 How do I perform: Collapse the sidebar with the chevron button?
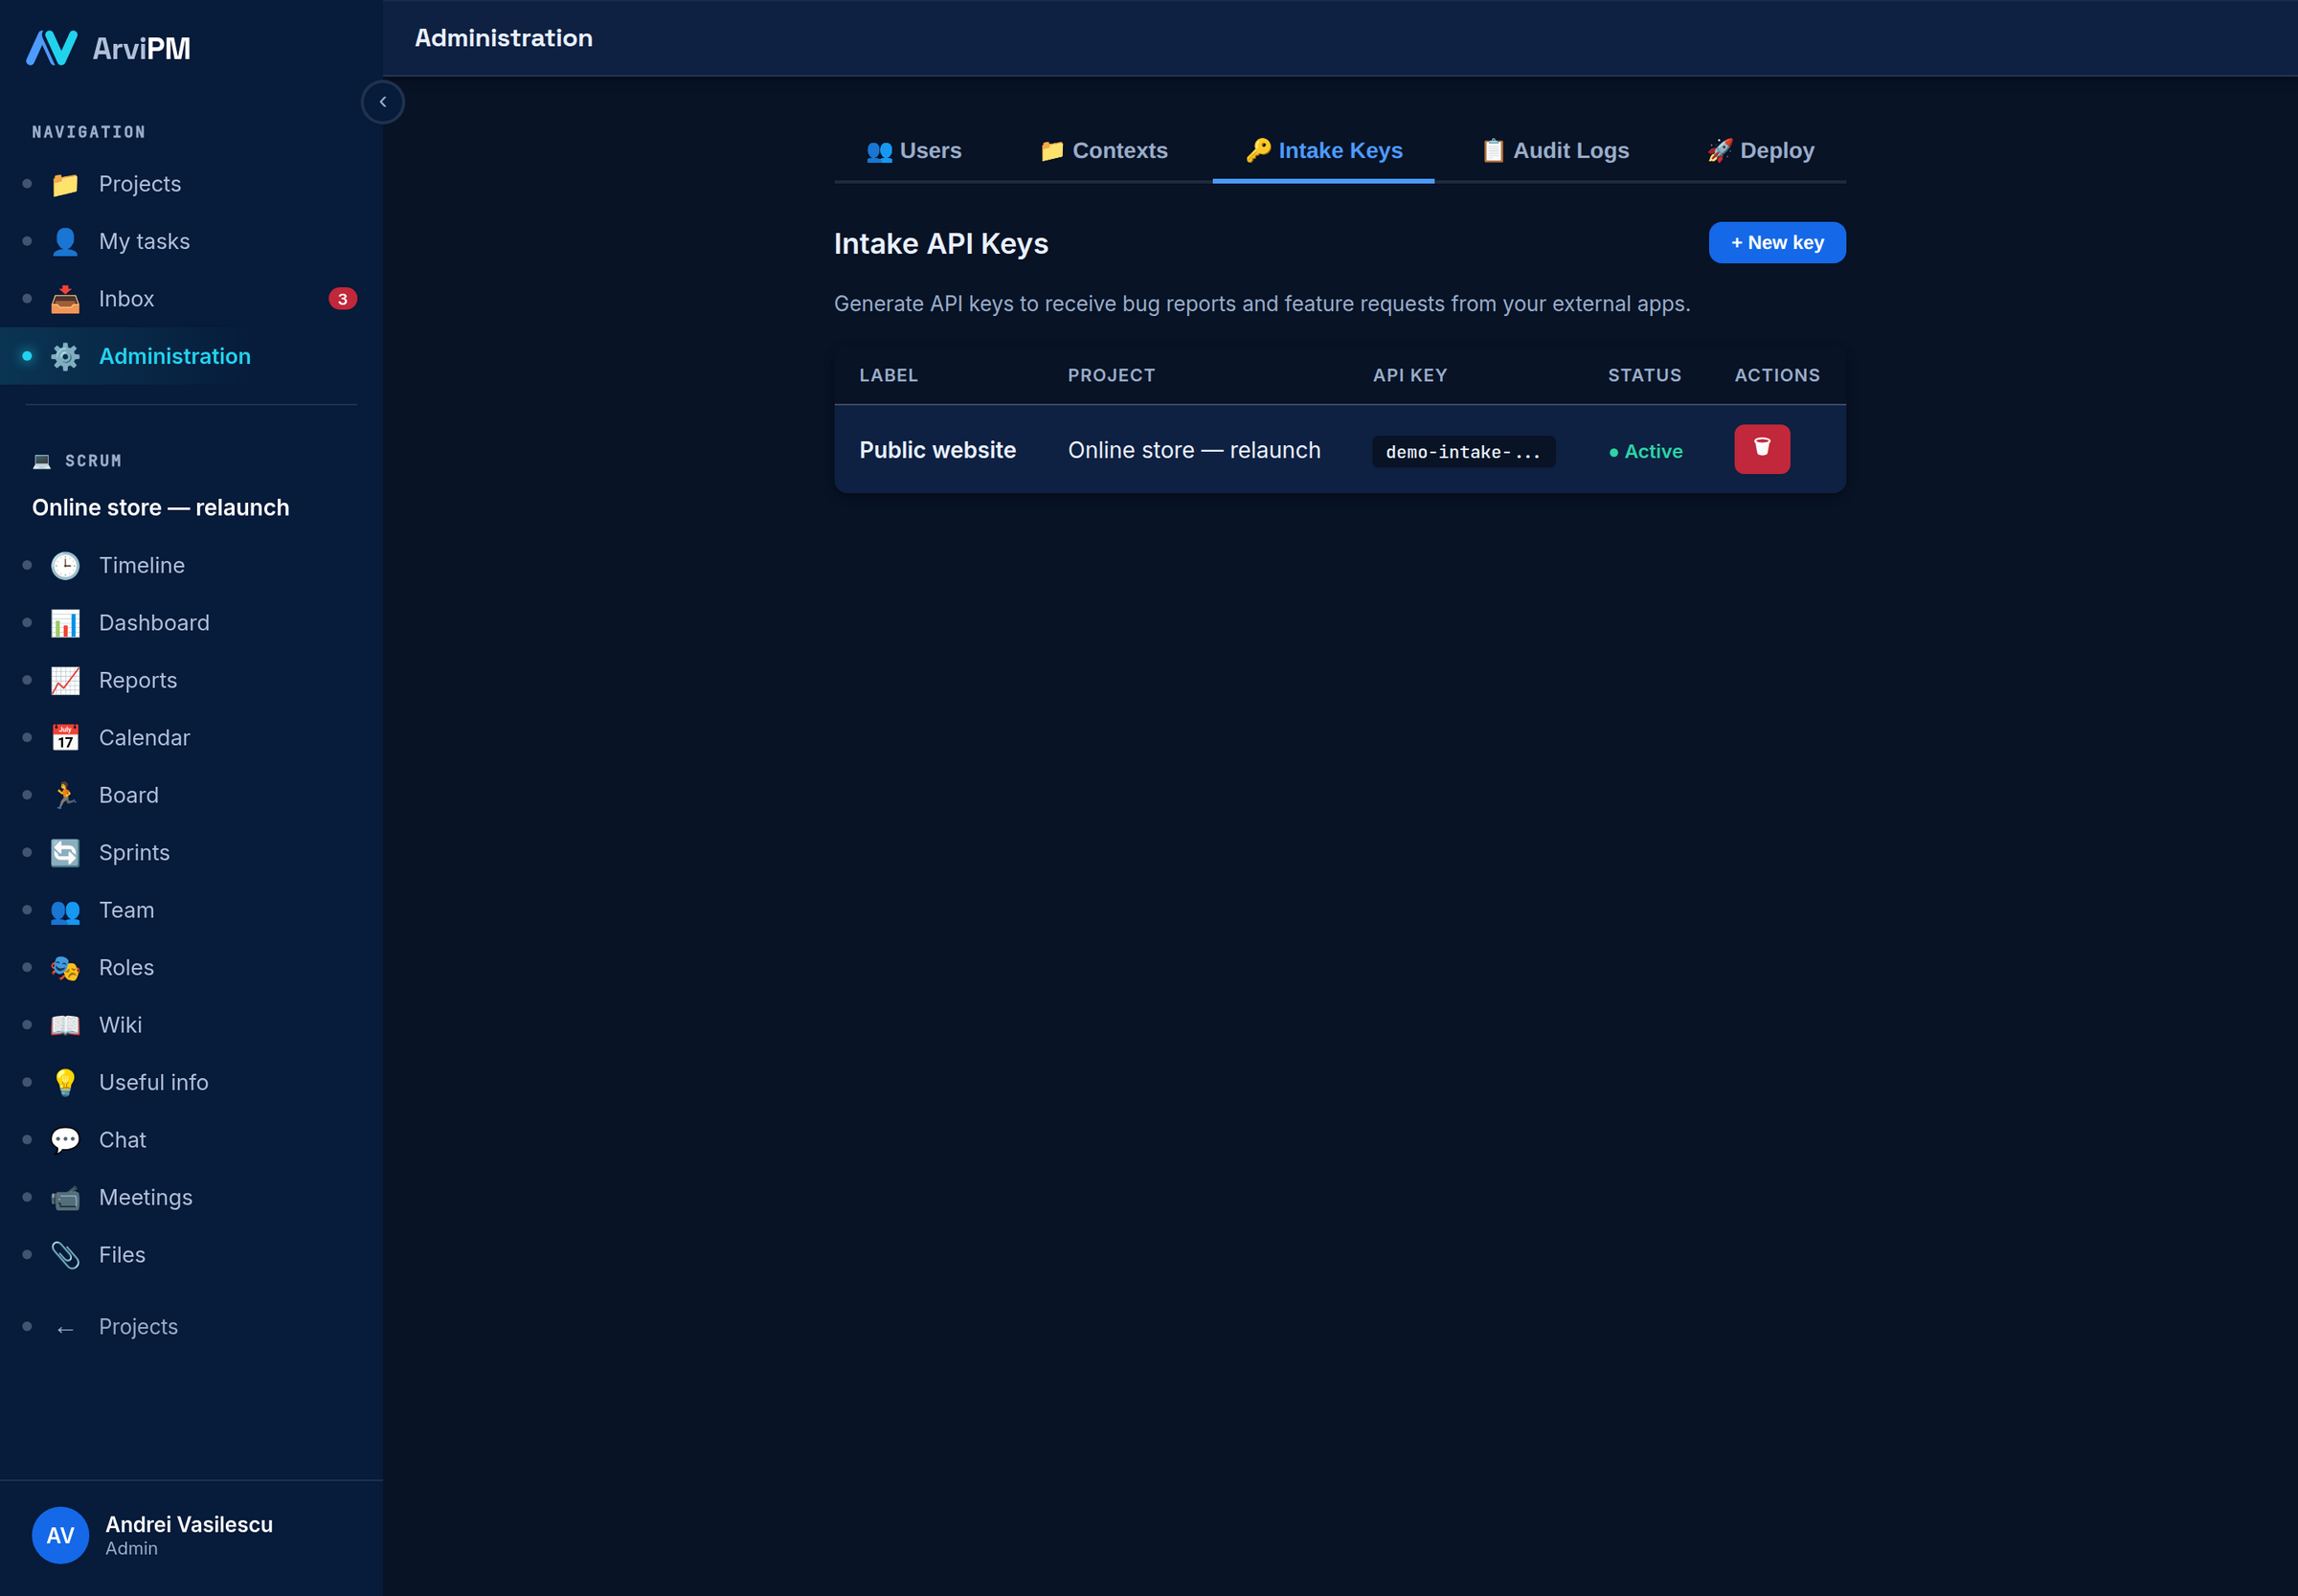[x=383, y=102]
